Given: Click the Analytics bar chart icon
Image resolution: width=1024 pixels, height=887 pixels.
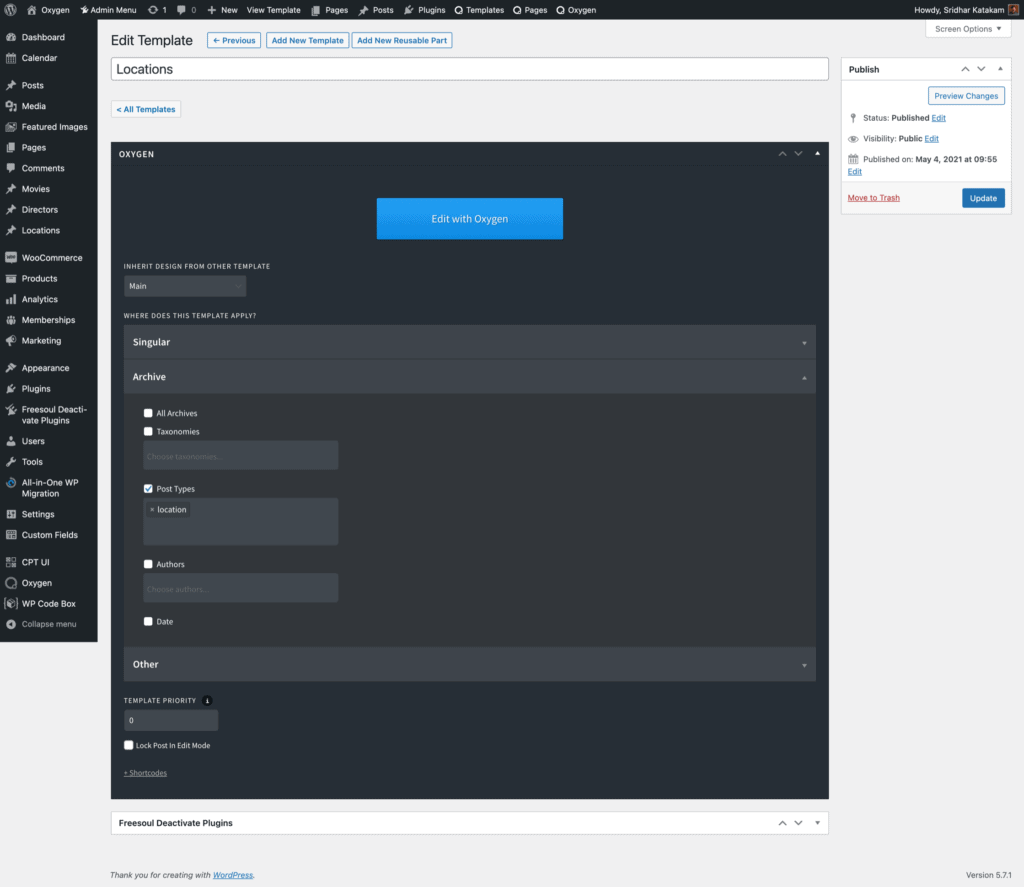Looking at the screenshot, I should point(11,299).
